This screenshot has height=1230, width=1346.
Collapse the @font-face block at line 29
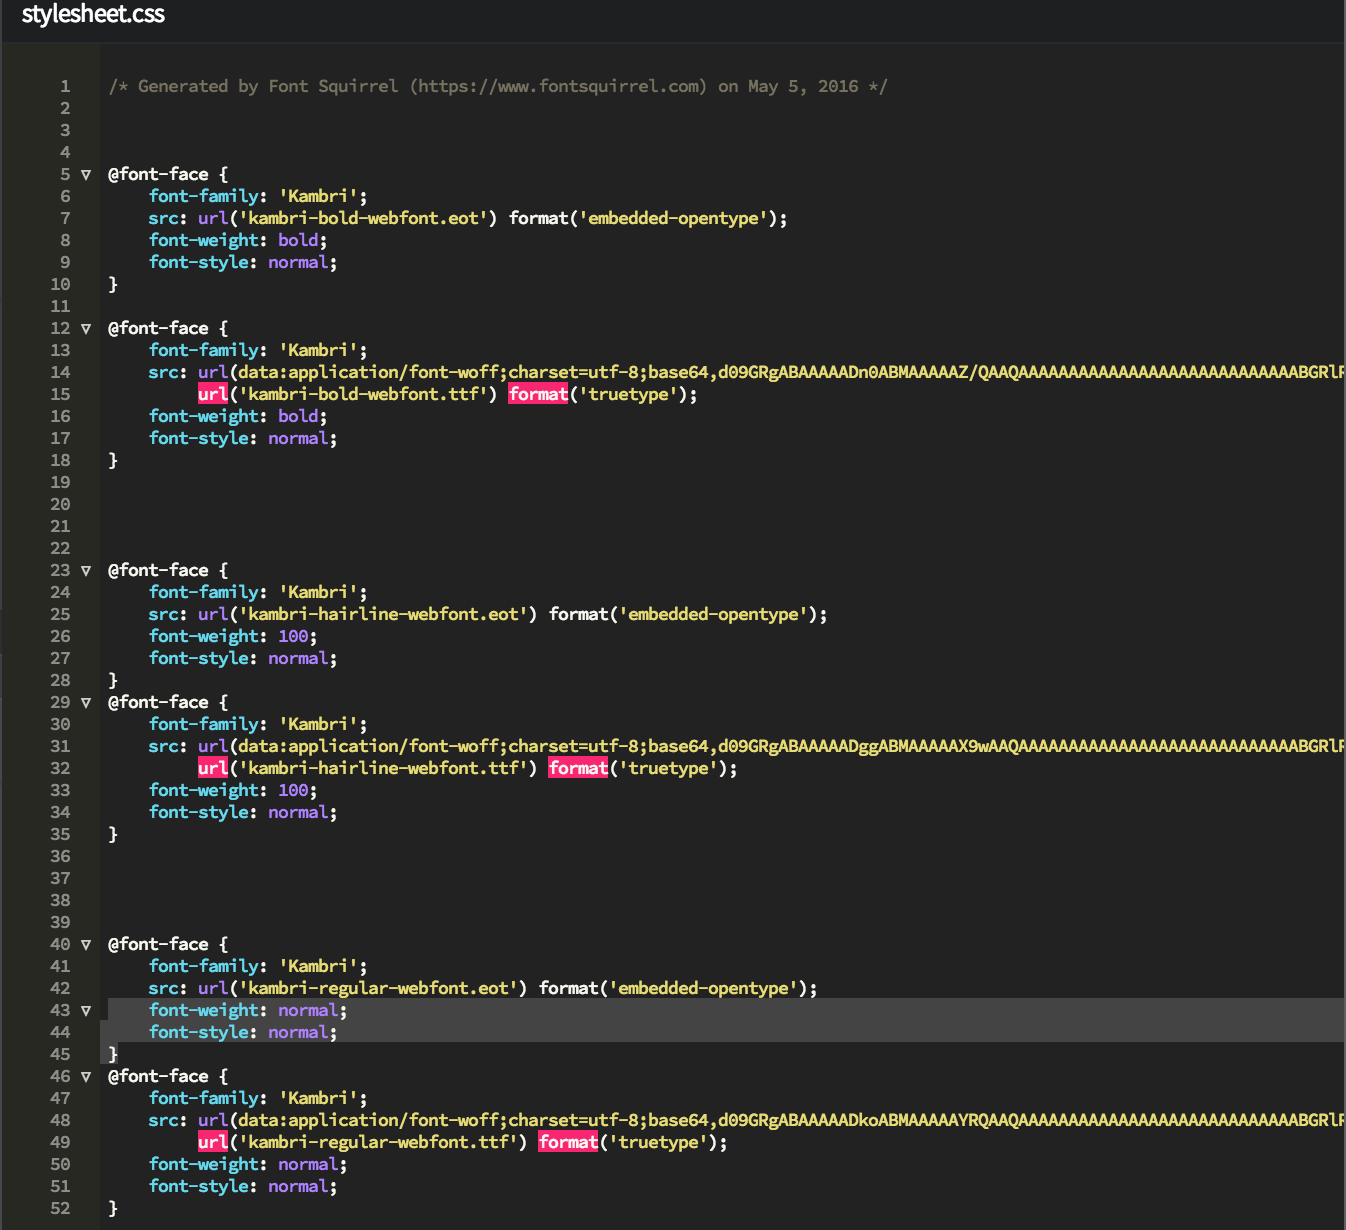tap(85, 702)
